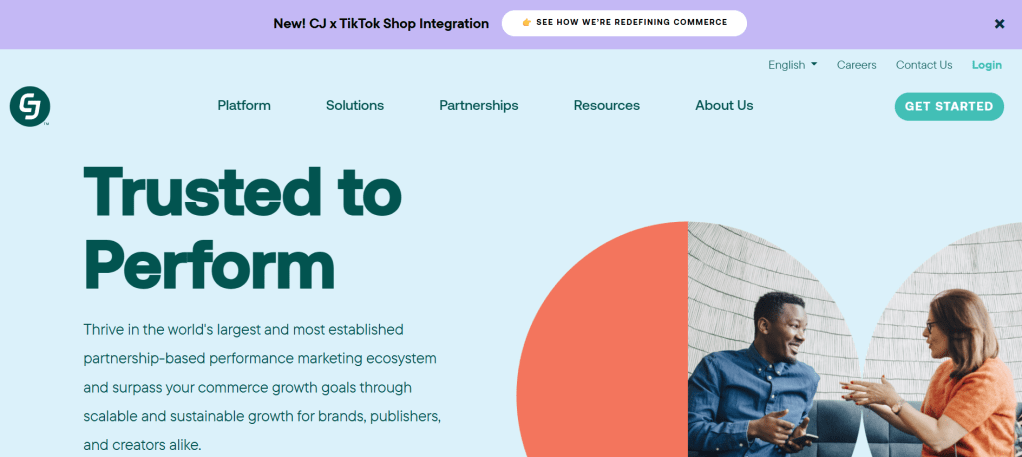Visit the Careers link

[856, 65]
